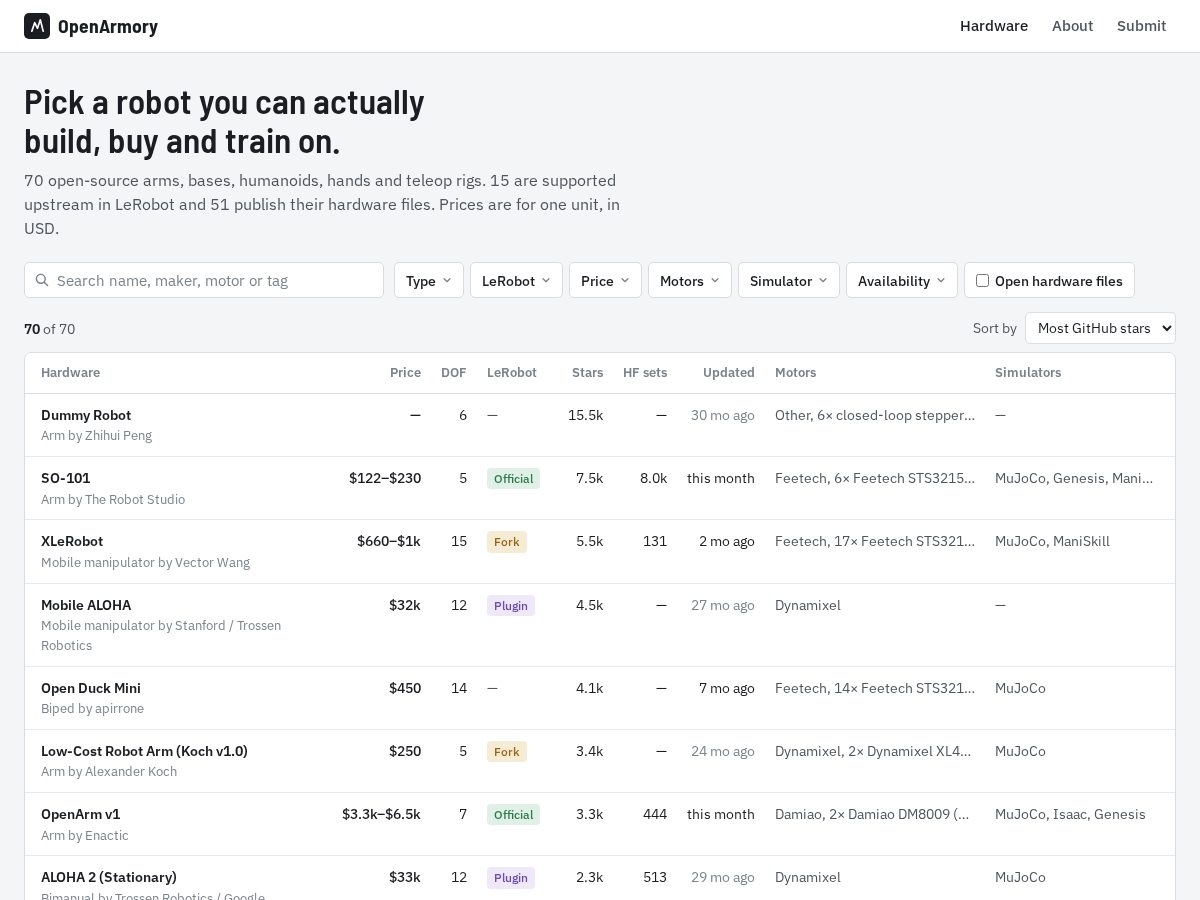Click 'Biped by apirrone' subtitle
This screenshot has width=1200, height=900.
(x=92, y=708)
